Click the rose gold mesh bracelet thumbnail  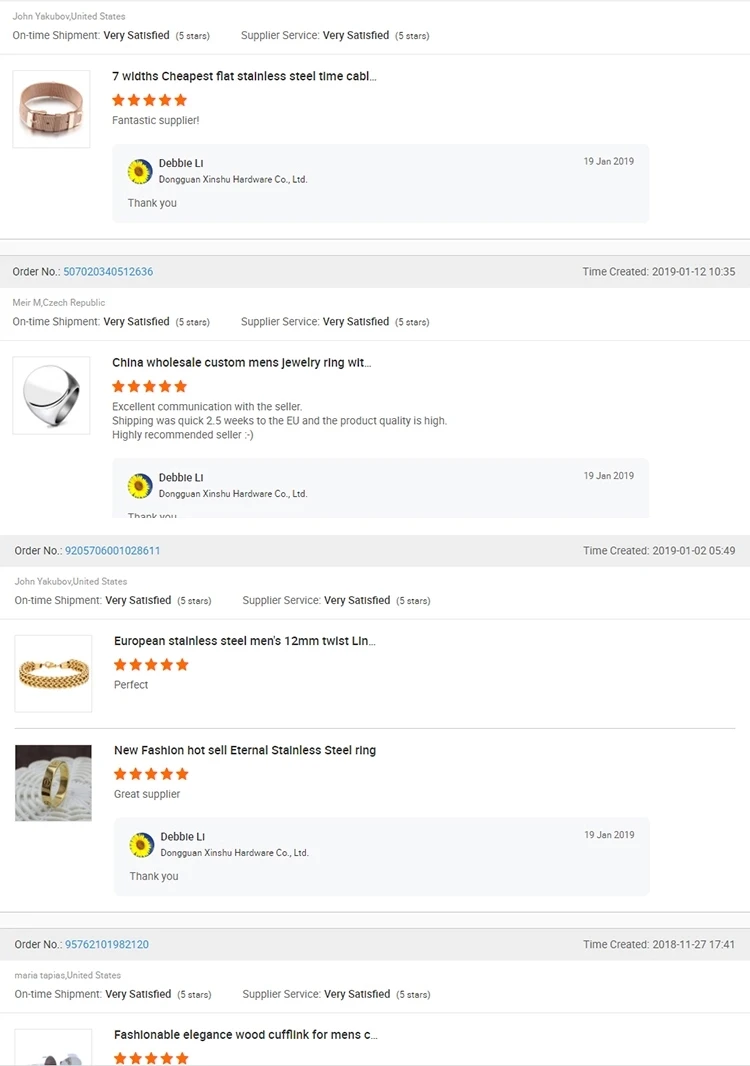tap(51, 109)
